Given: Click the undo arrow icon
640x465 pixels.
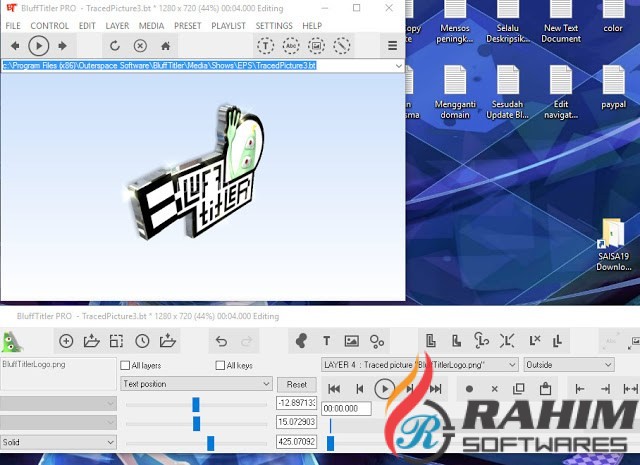Looking at the screenshot, I should click(221, 341).
